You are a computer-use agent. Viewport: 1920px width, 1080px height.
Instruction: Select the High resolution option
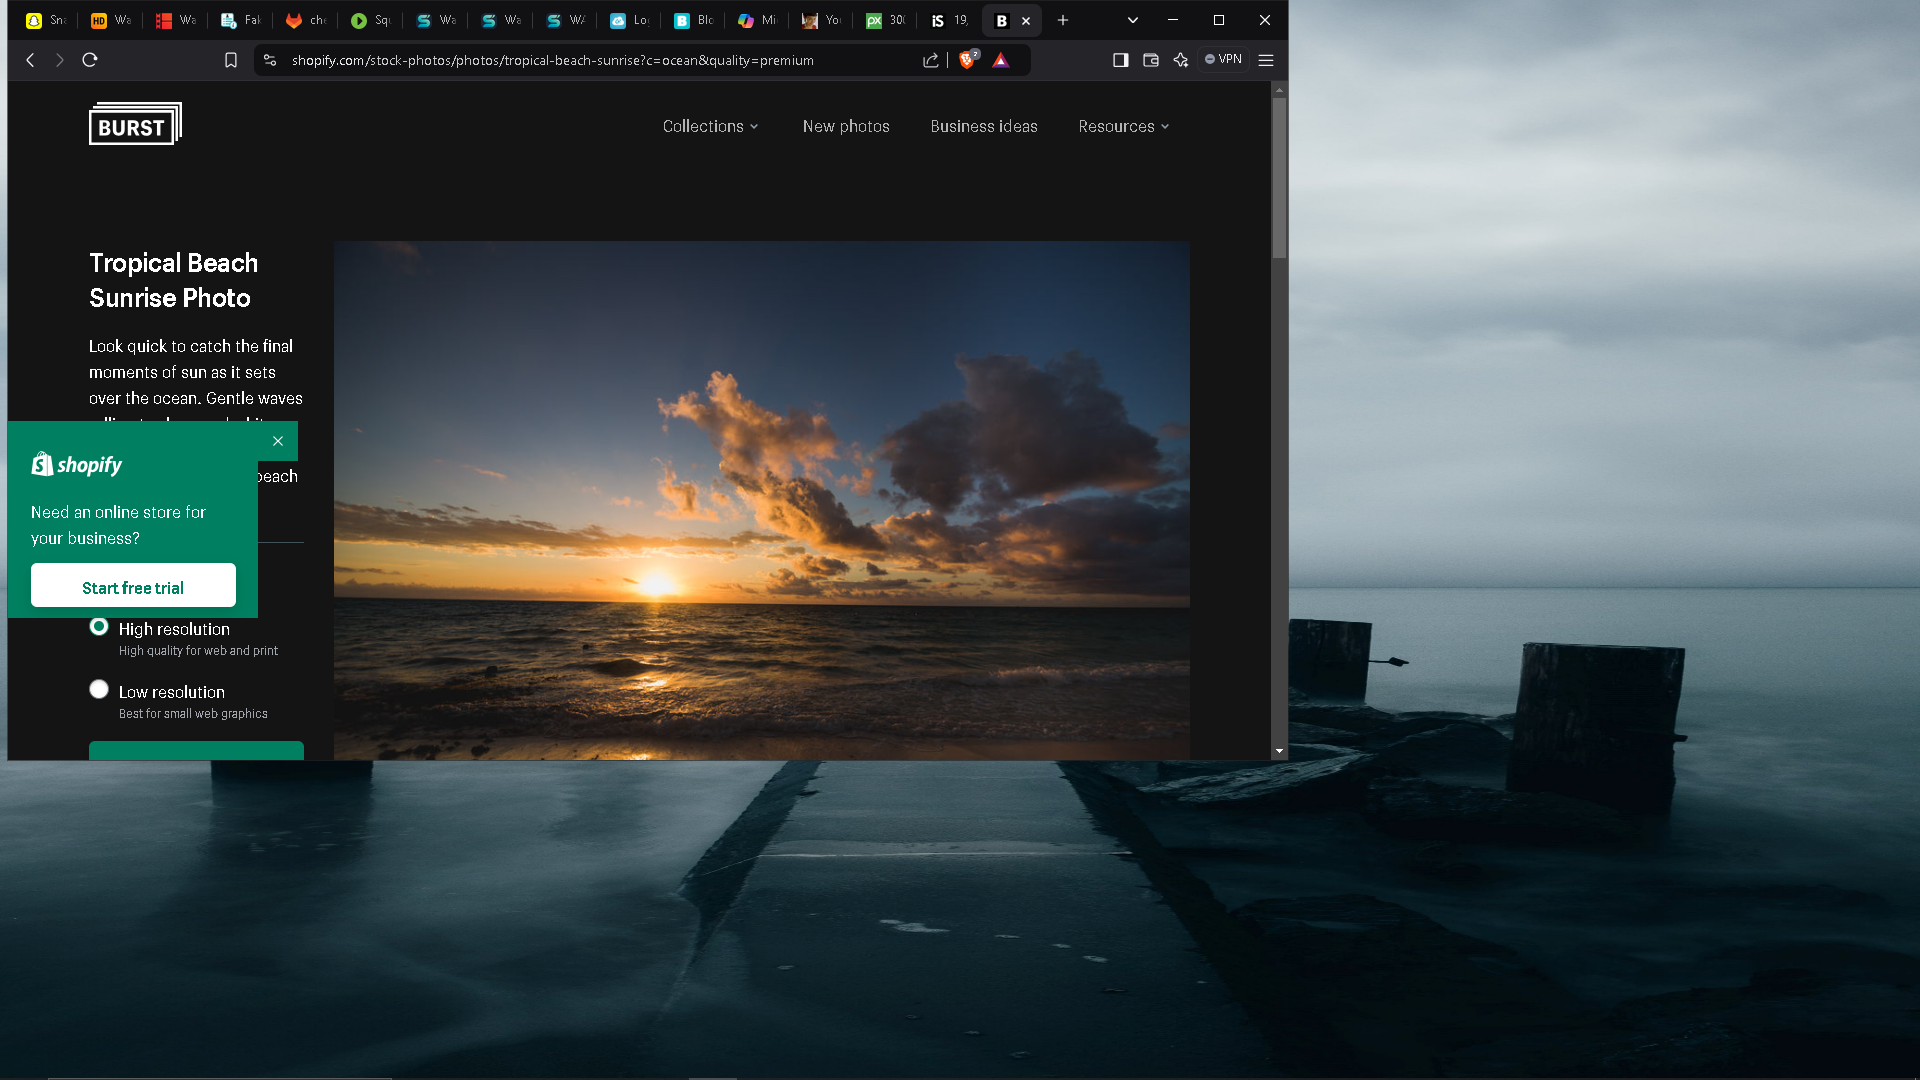(x=99, y=627)
